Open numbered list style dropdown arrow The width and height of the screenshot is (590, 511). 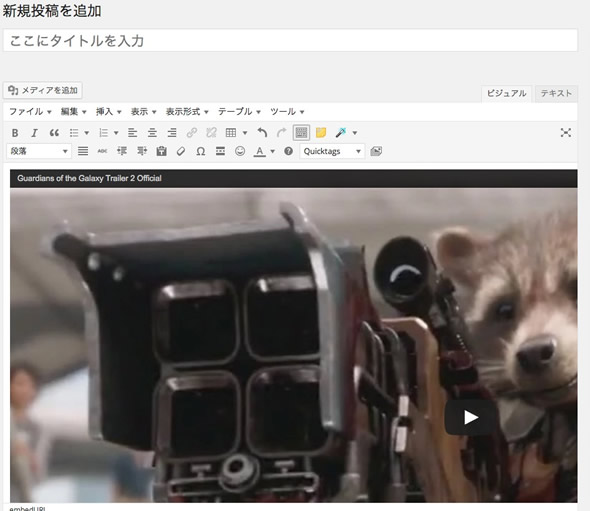tap(116, 133)
